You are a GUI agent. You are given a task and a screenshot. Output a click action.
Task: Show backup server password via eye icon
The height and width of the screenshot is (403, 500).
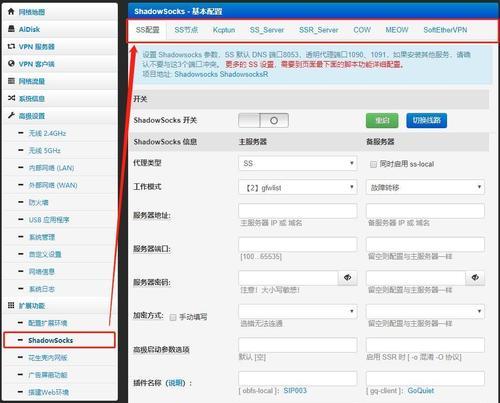point(475,278)
